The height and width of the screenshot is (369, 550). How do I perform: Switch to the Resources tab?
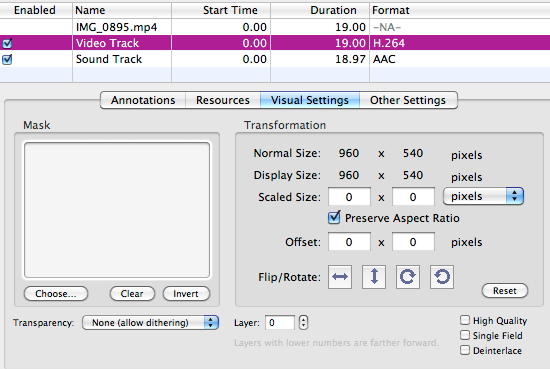[x=223, y=100]
